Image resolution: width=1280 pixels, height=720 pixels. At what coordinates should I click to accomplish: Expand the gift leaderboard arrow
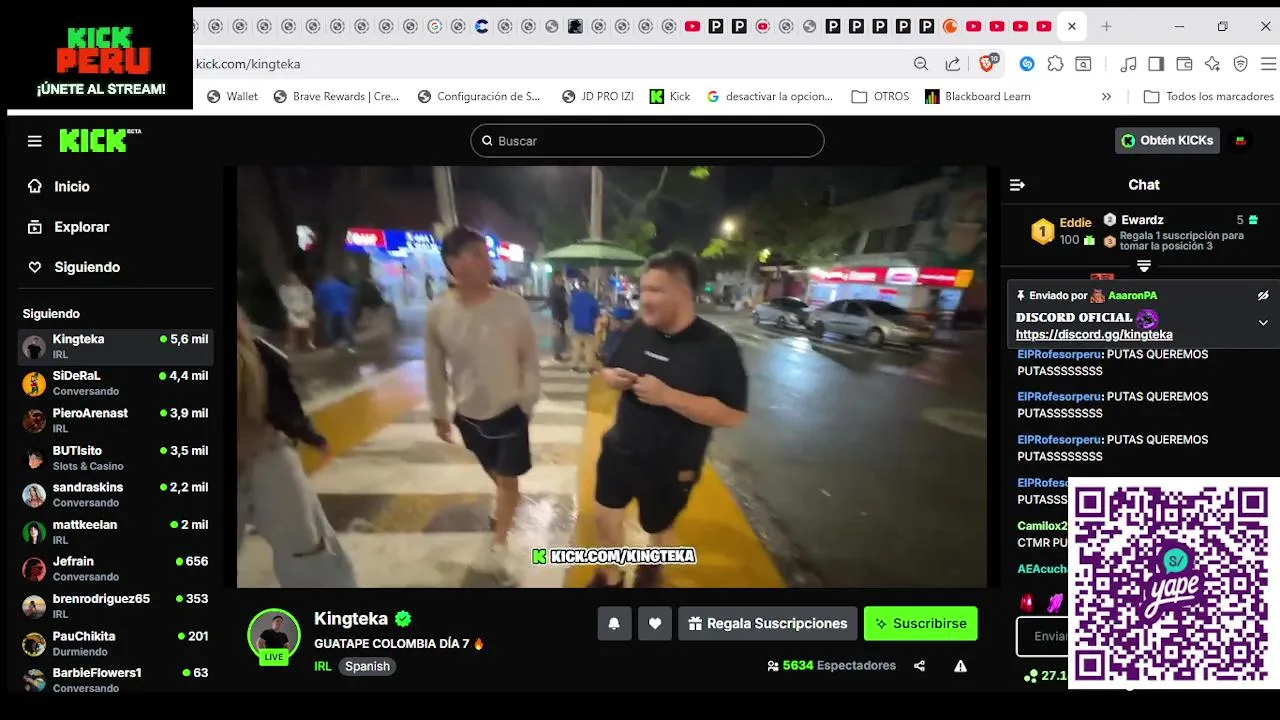point(1144,266)
